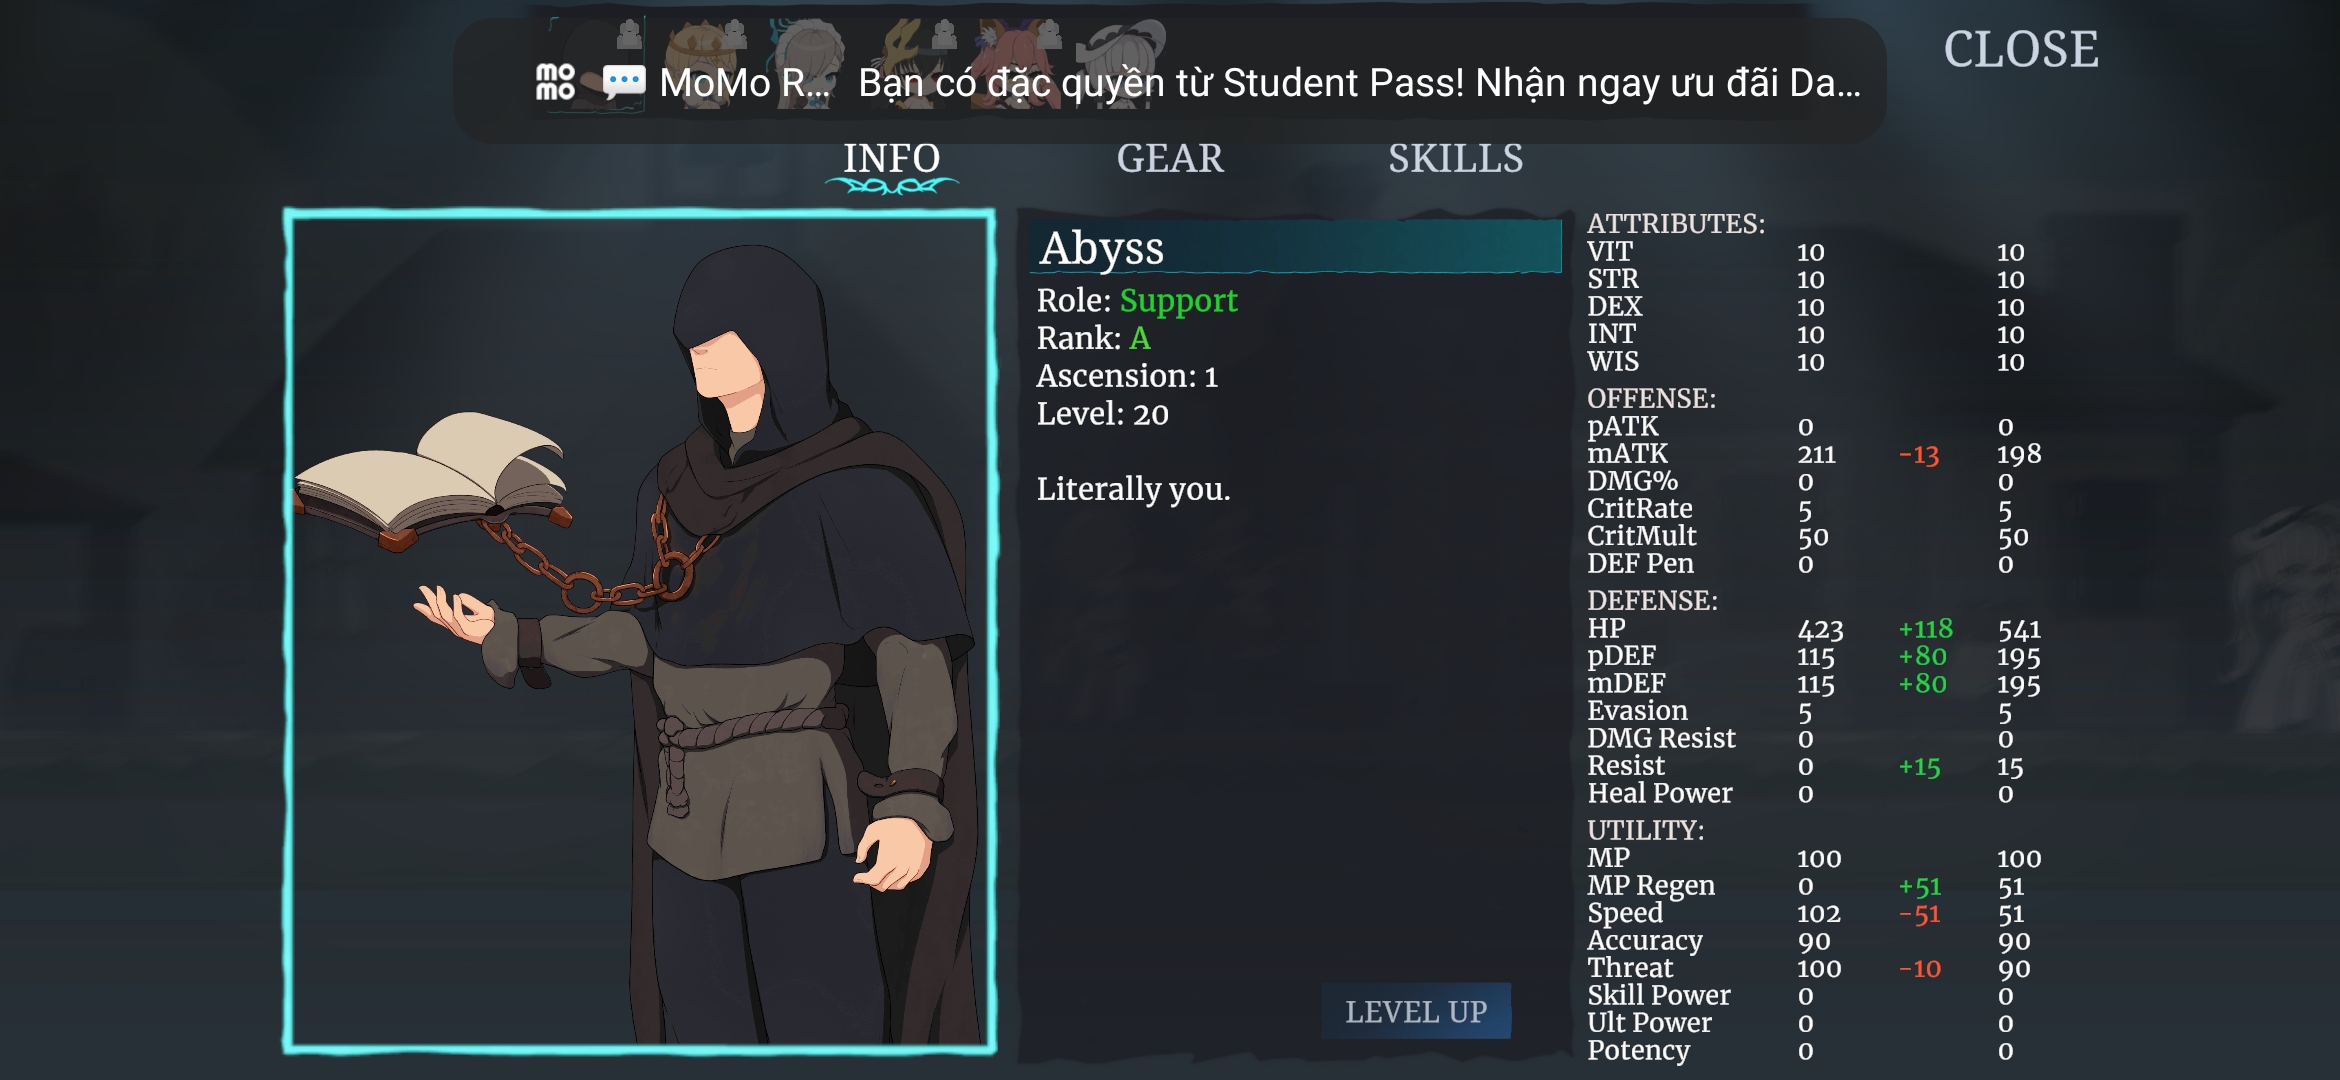This screenshot has height=1080, width=2340.
Task: Tap the Abyss character portrait
Action: click(x=640, y=632)
